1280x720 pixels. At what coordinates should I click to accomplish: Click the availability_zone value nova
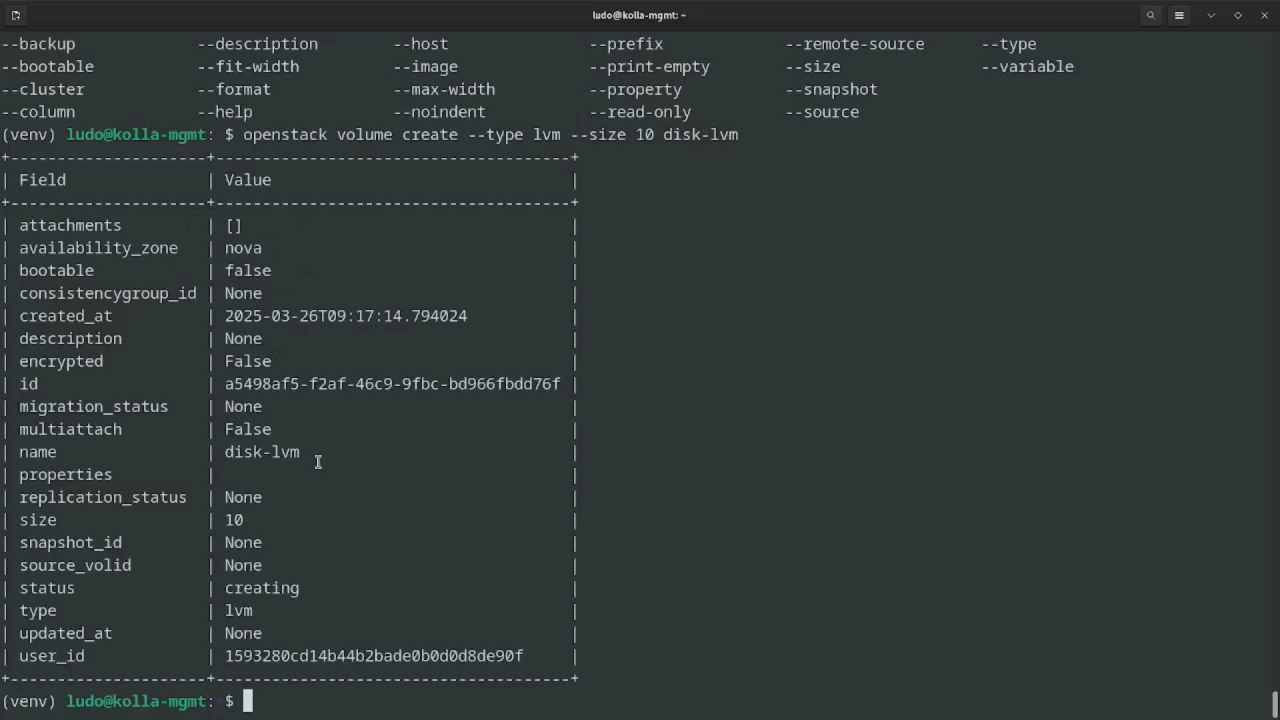click(x=243, y=248)
